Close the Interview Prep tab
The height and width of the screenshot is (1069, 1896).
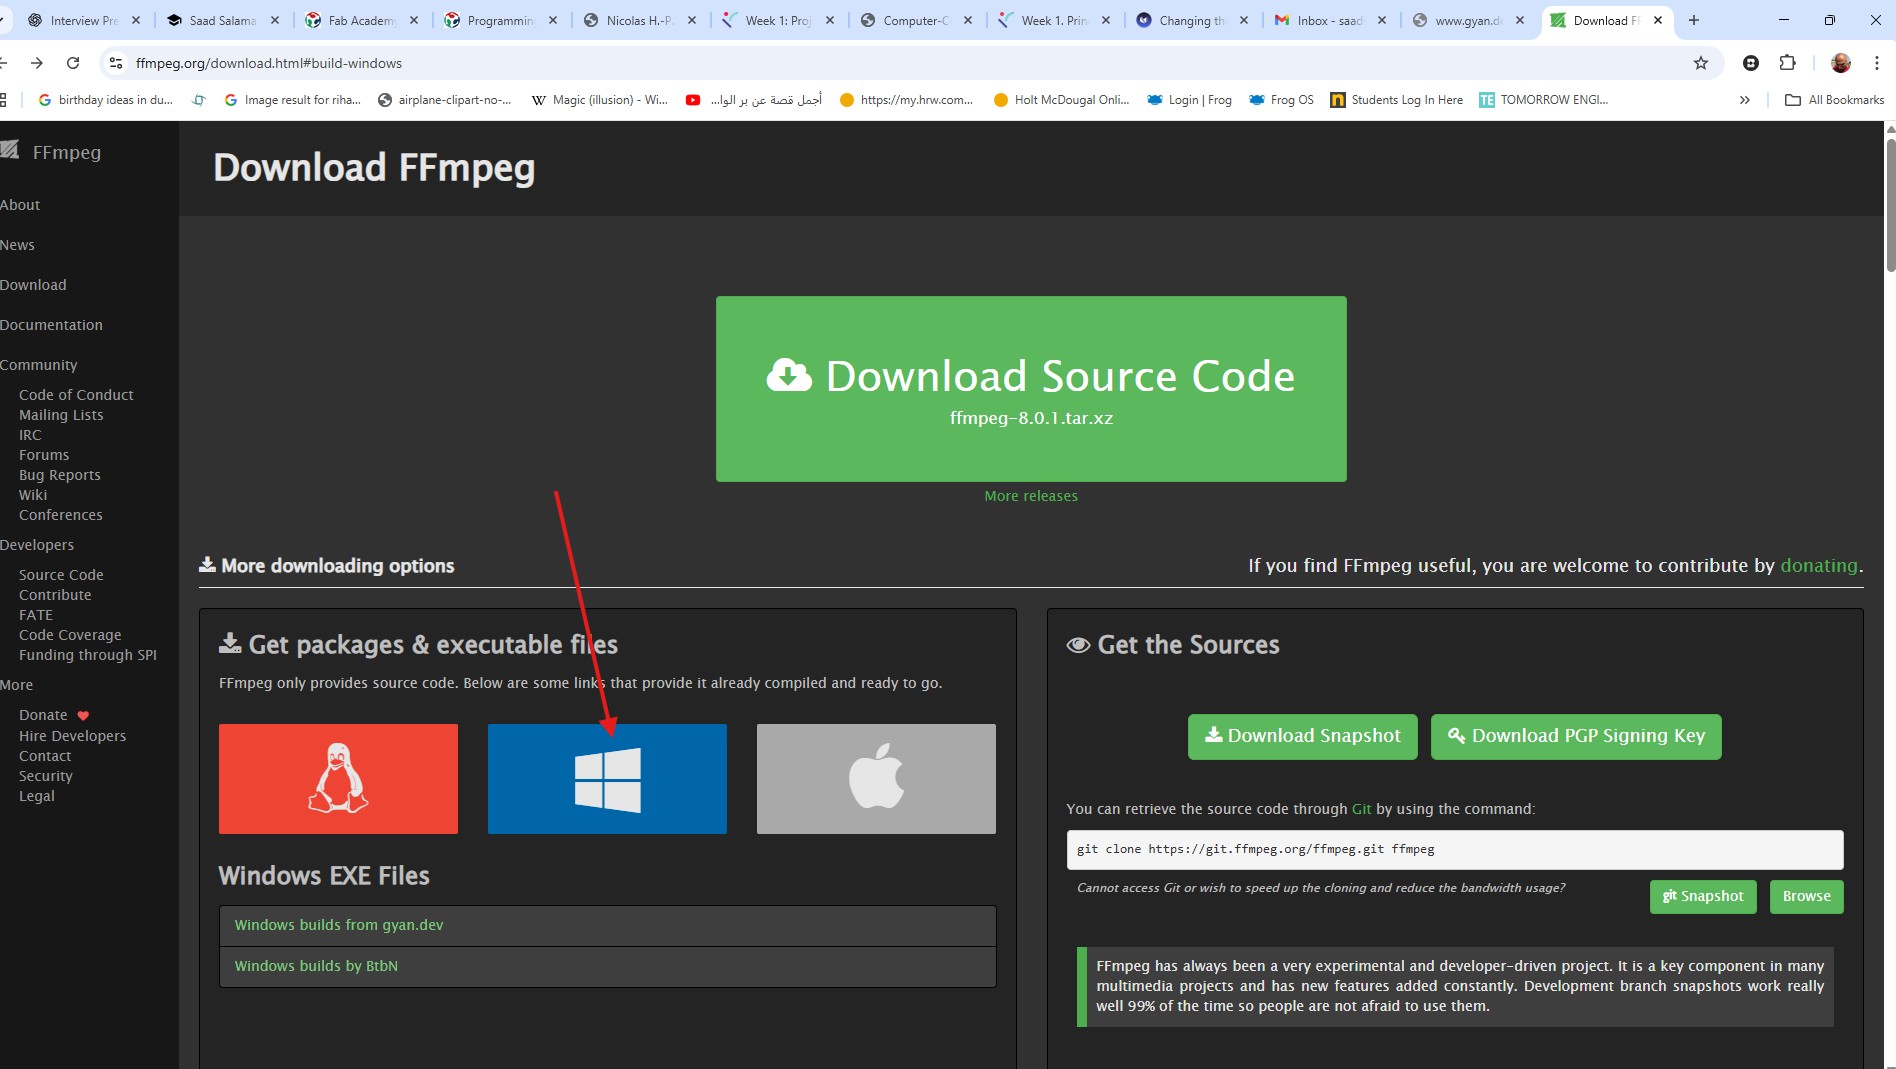coord(136,20)
